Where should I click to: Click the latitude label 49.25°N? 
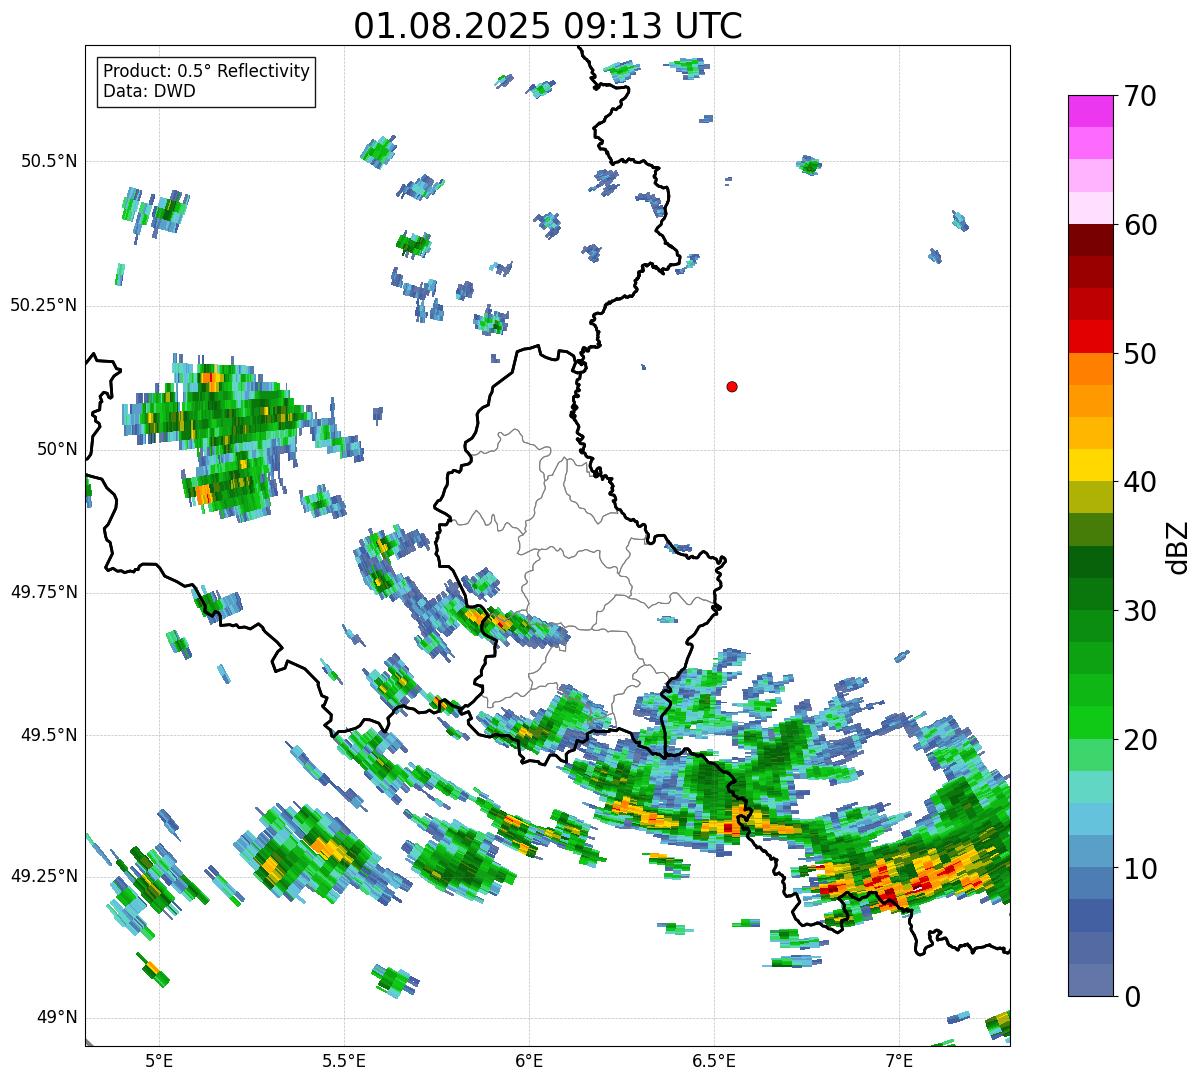44,876
